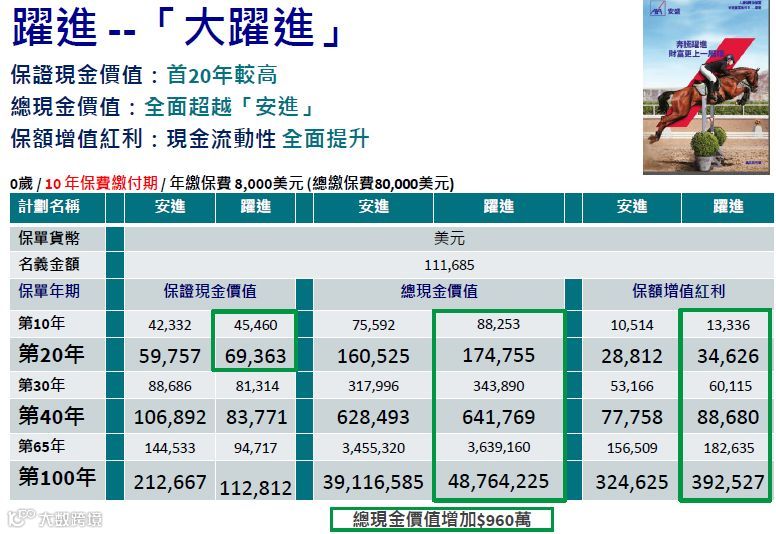
Task: Click the 保額增值紅利 table section header
Action: tap(679, 291)
